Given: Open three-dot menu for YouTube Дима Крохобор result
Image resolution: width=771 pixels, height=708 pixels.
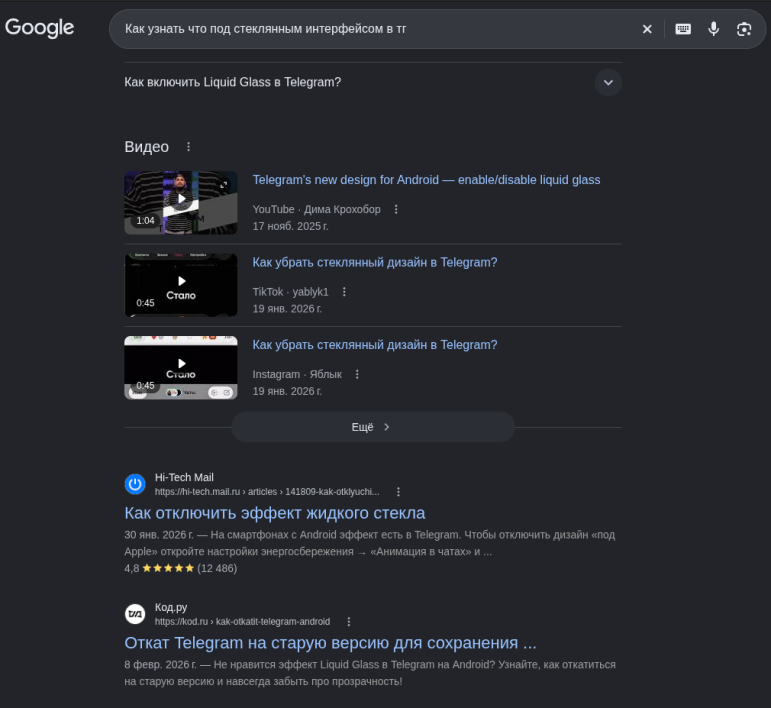Looking at the screenshot, I should click(x=396, y=209).
